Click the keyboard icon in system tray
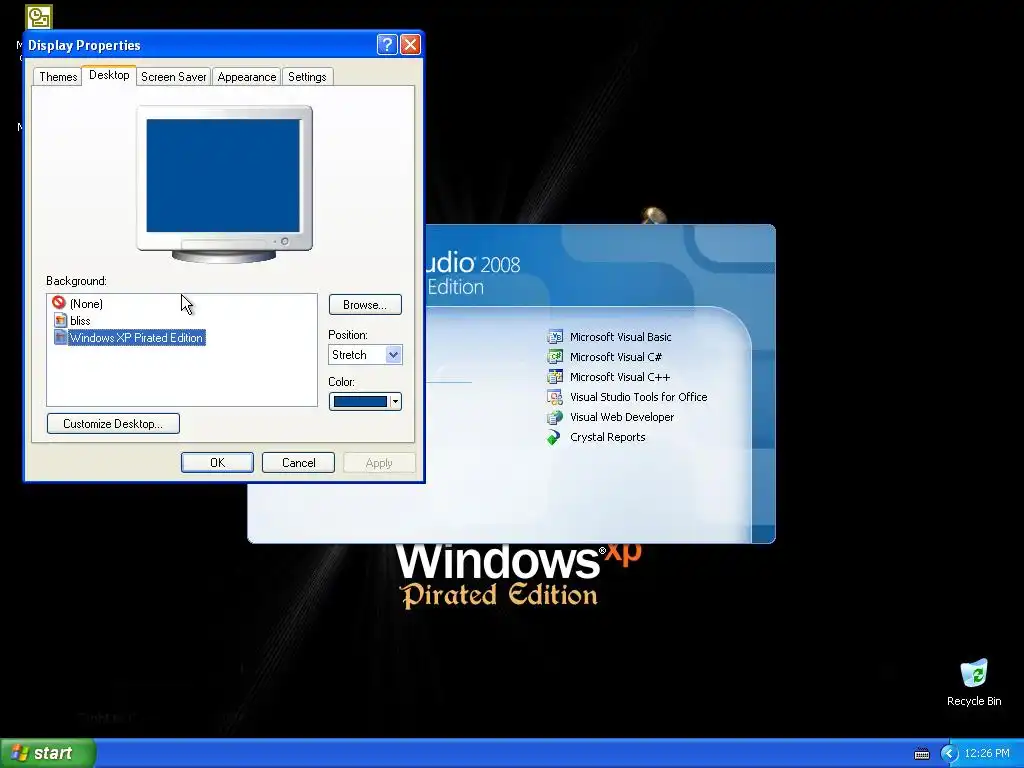 click(921, 754)
